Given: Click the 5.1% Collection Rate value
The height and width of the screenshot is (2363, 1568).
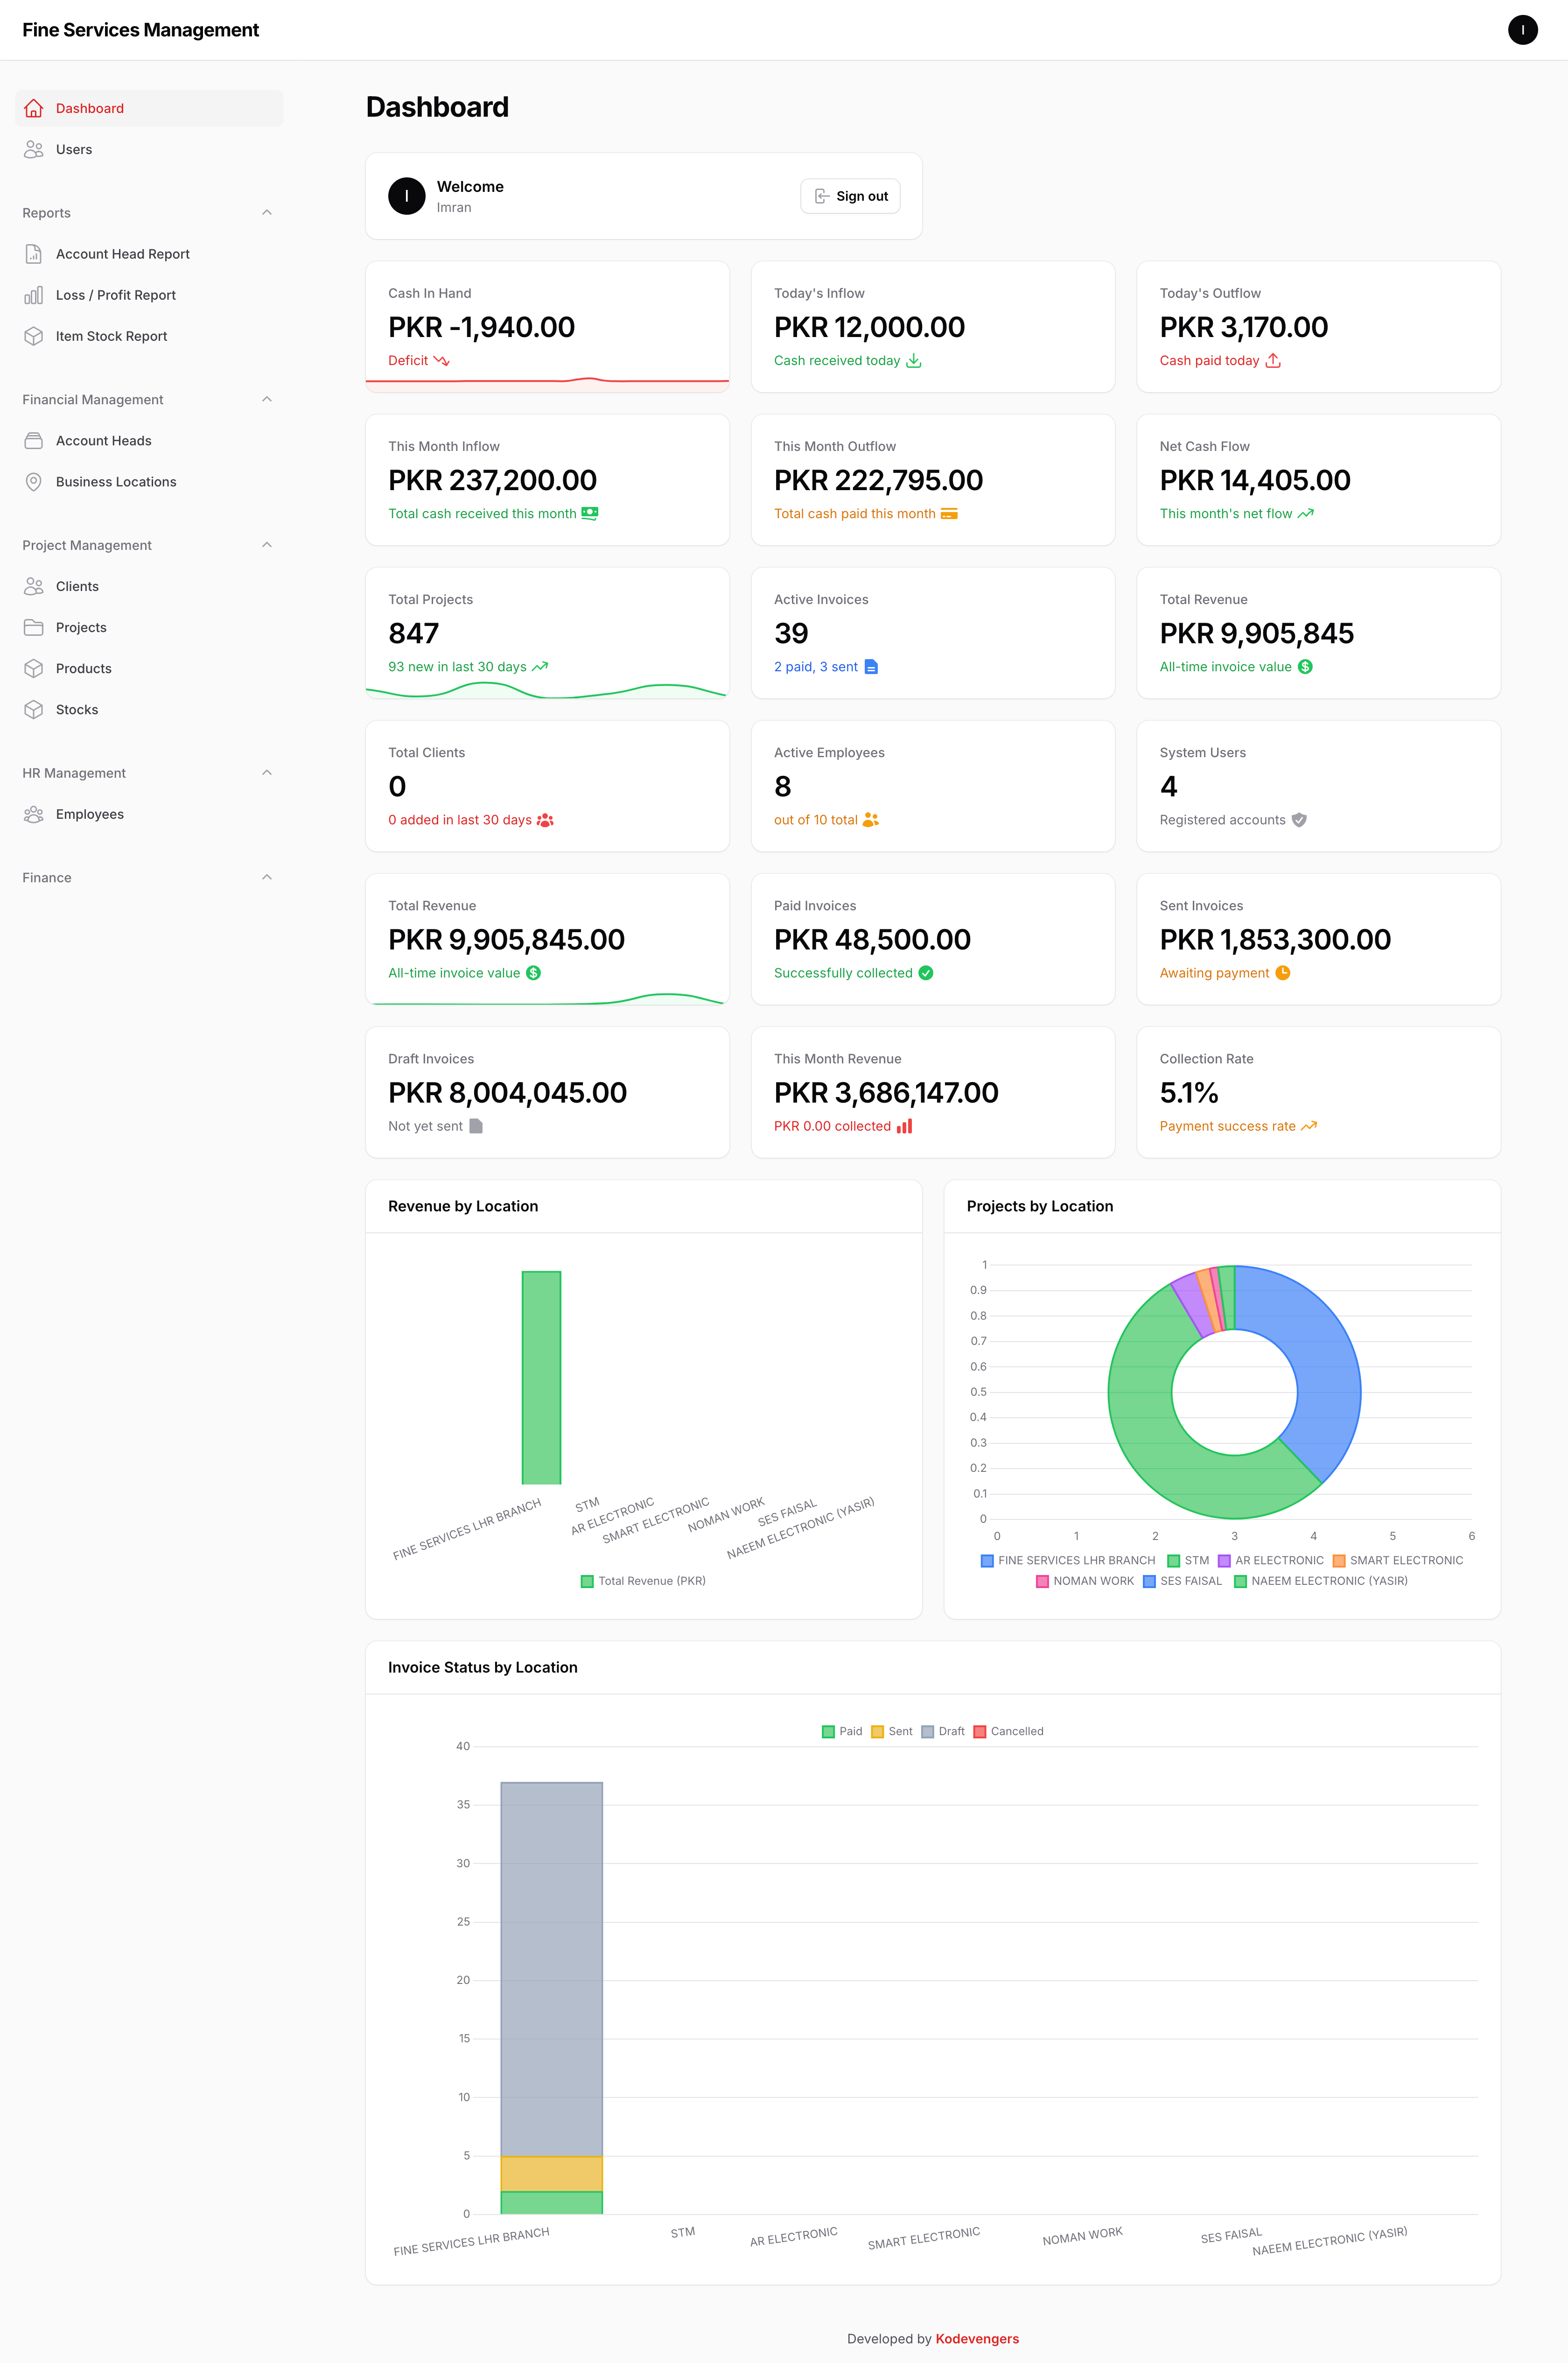Looking at the screenshot, I should (1189, 1093).
